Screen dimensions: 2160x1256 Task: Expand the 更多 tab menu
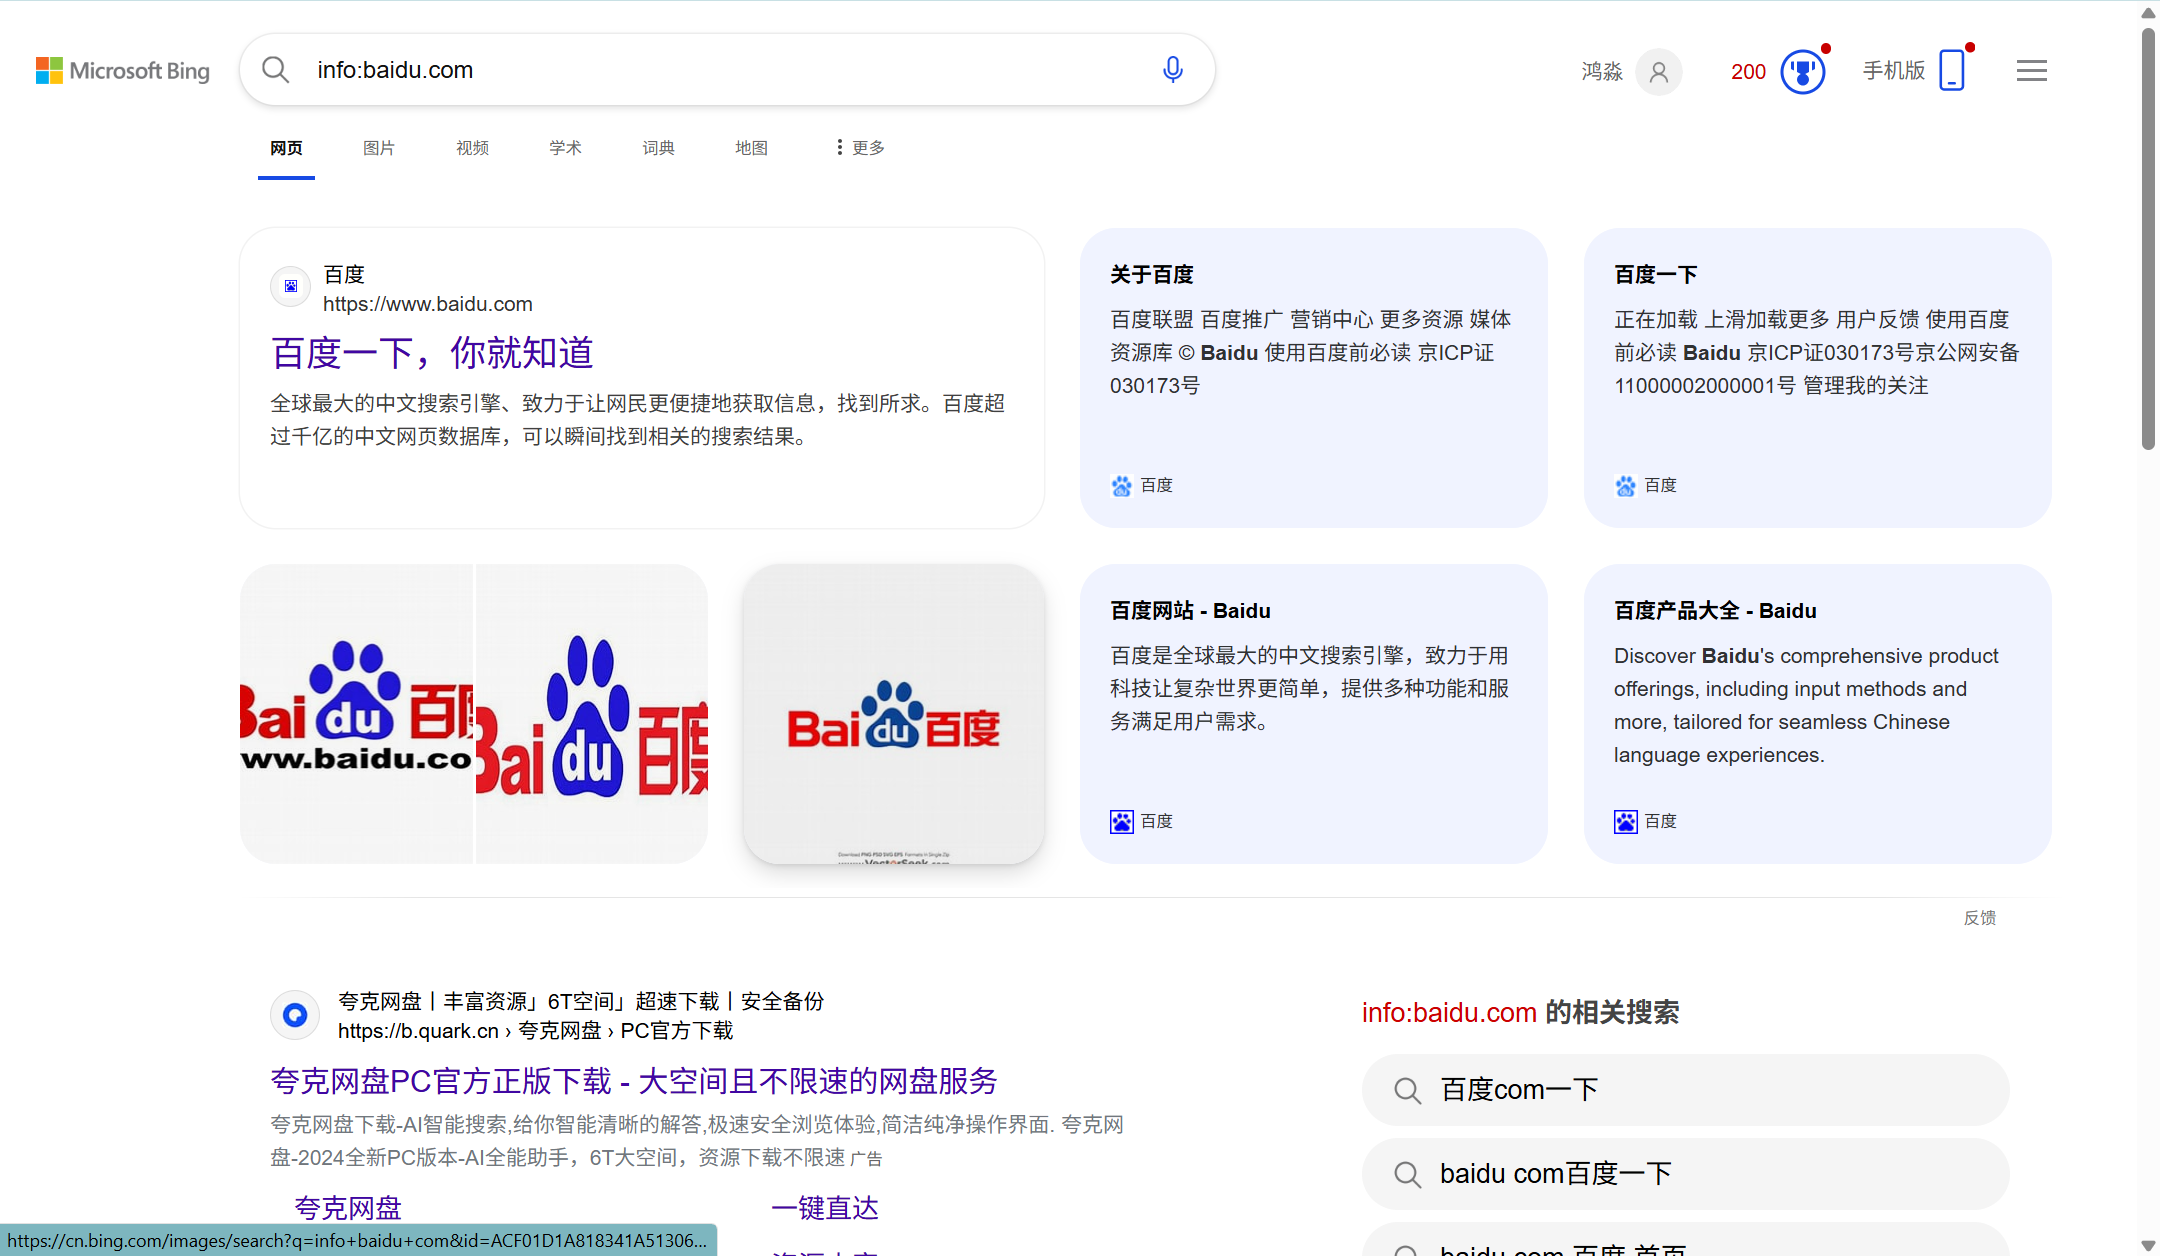(x=860, y=148)
